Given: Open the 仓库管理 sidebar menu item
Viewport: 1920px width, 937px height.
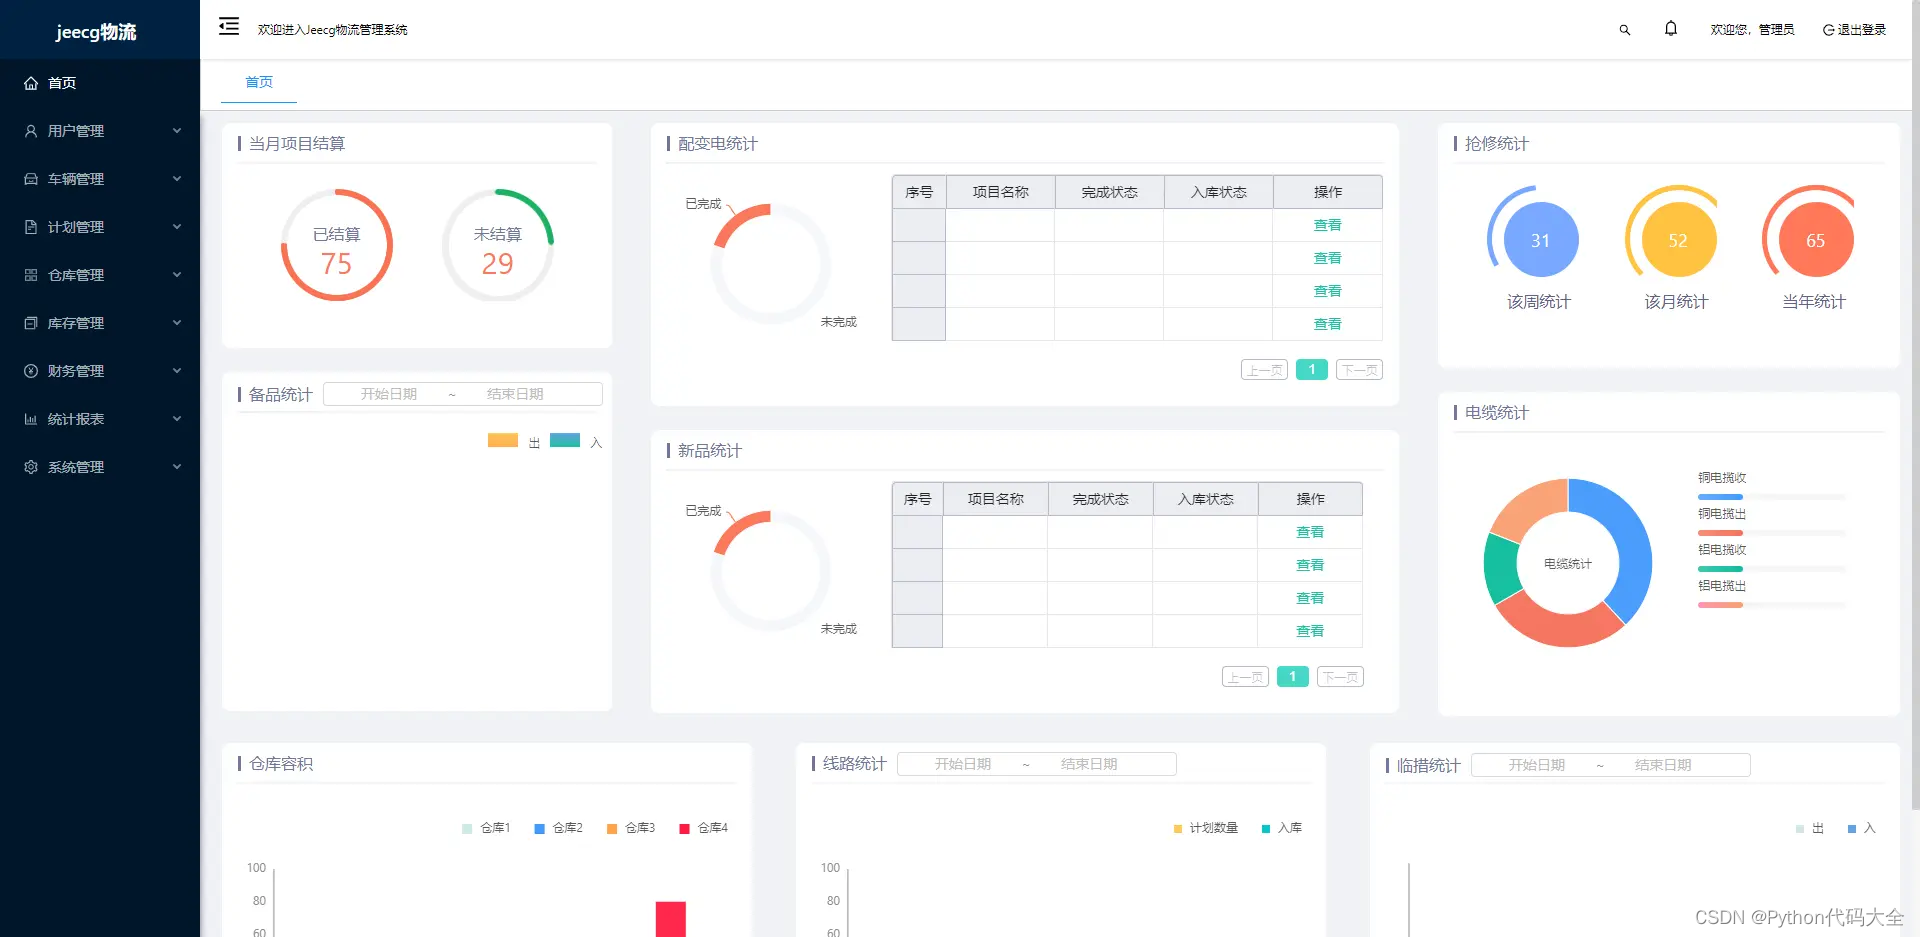Looking at the screenshot, I should [x=100, y=275].
